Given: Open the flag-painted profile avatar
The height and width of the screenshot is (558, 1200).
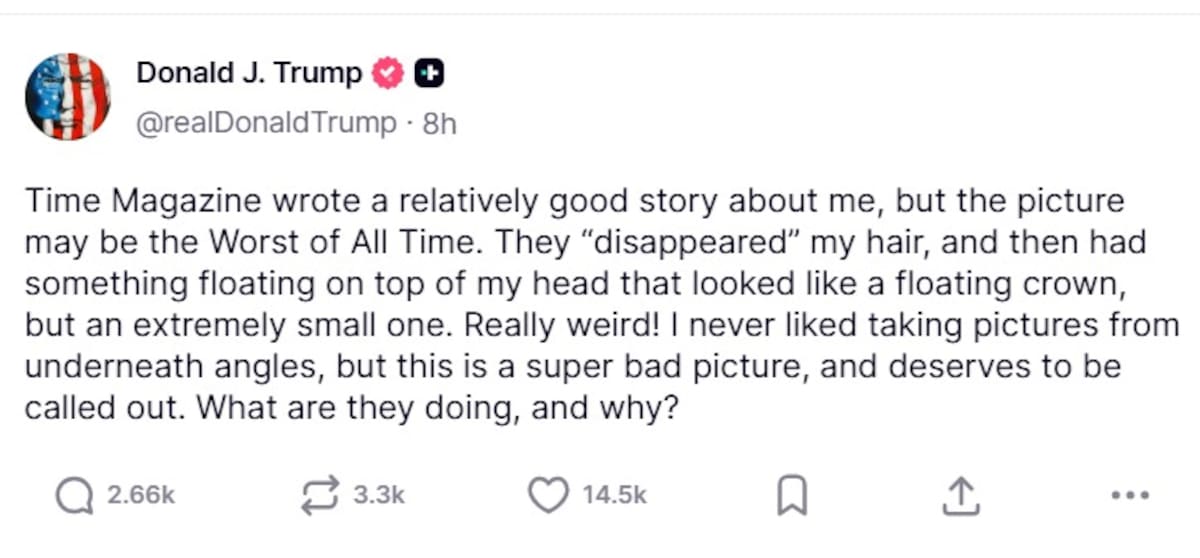Looking at the screenshot, I should (67, 96).
